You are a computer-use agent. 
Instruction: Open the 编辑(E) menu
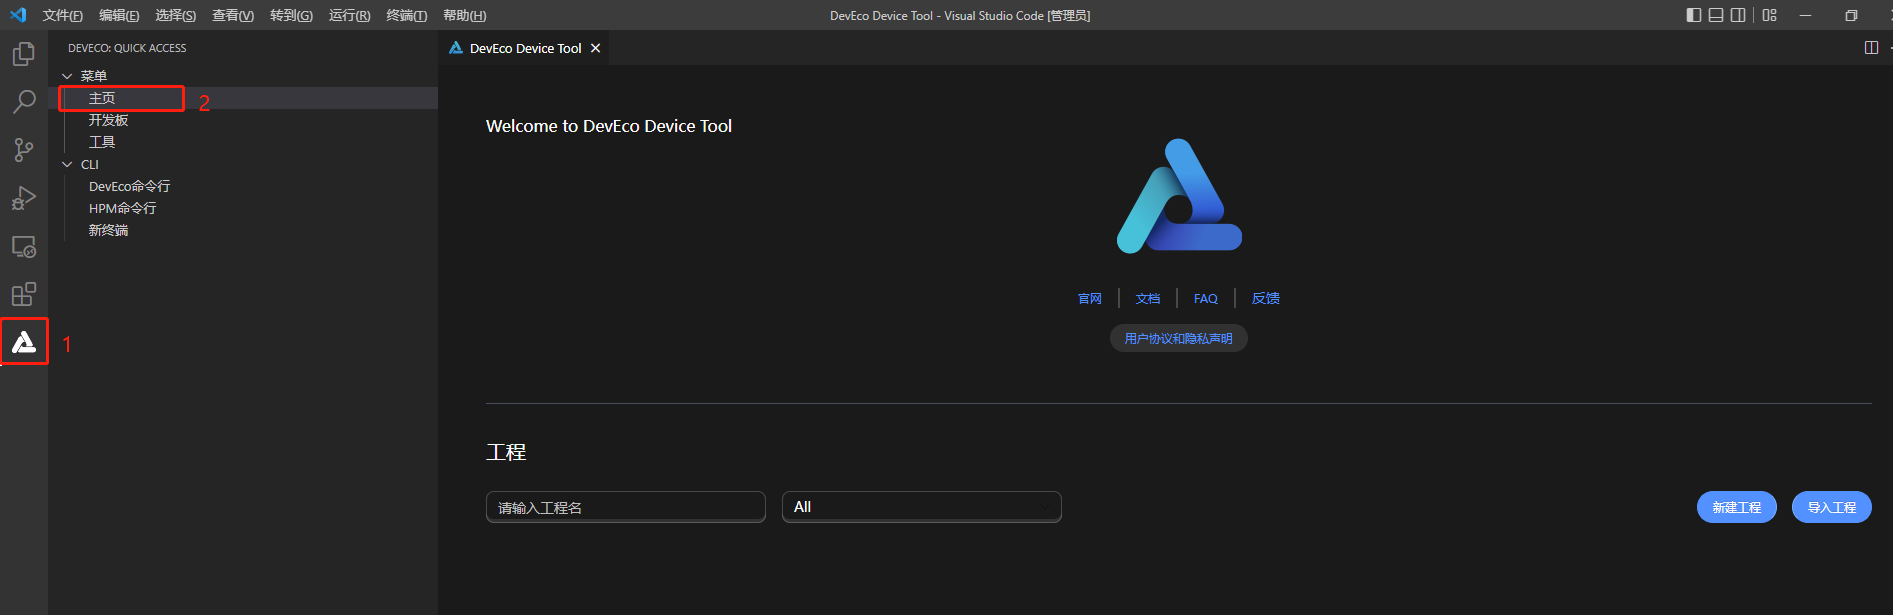(x=119, y=15)
